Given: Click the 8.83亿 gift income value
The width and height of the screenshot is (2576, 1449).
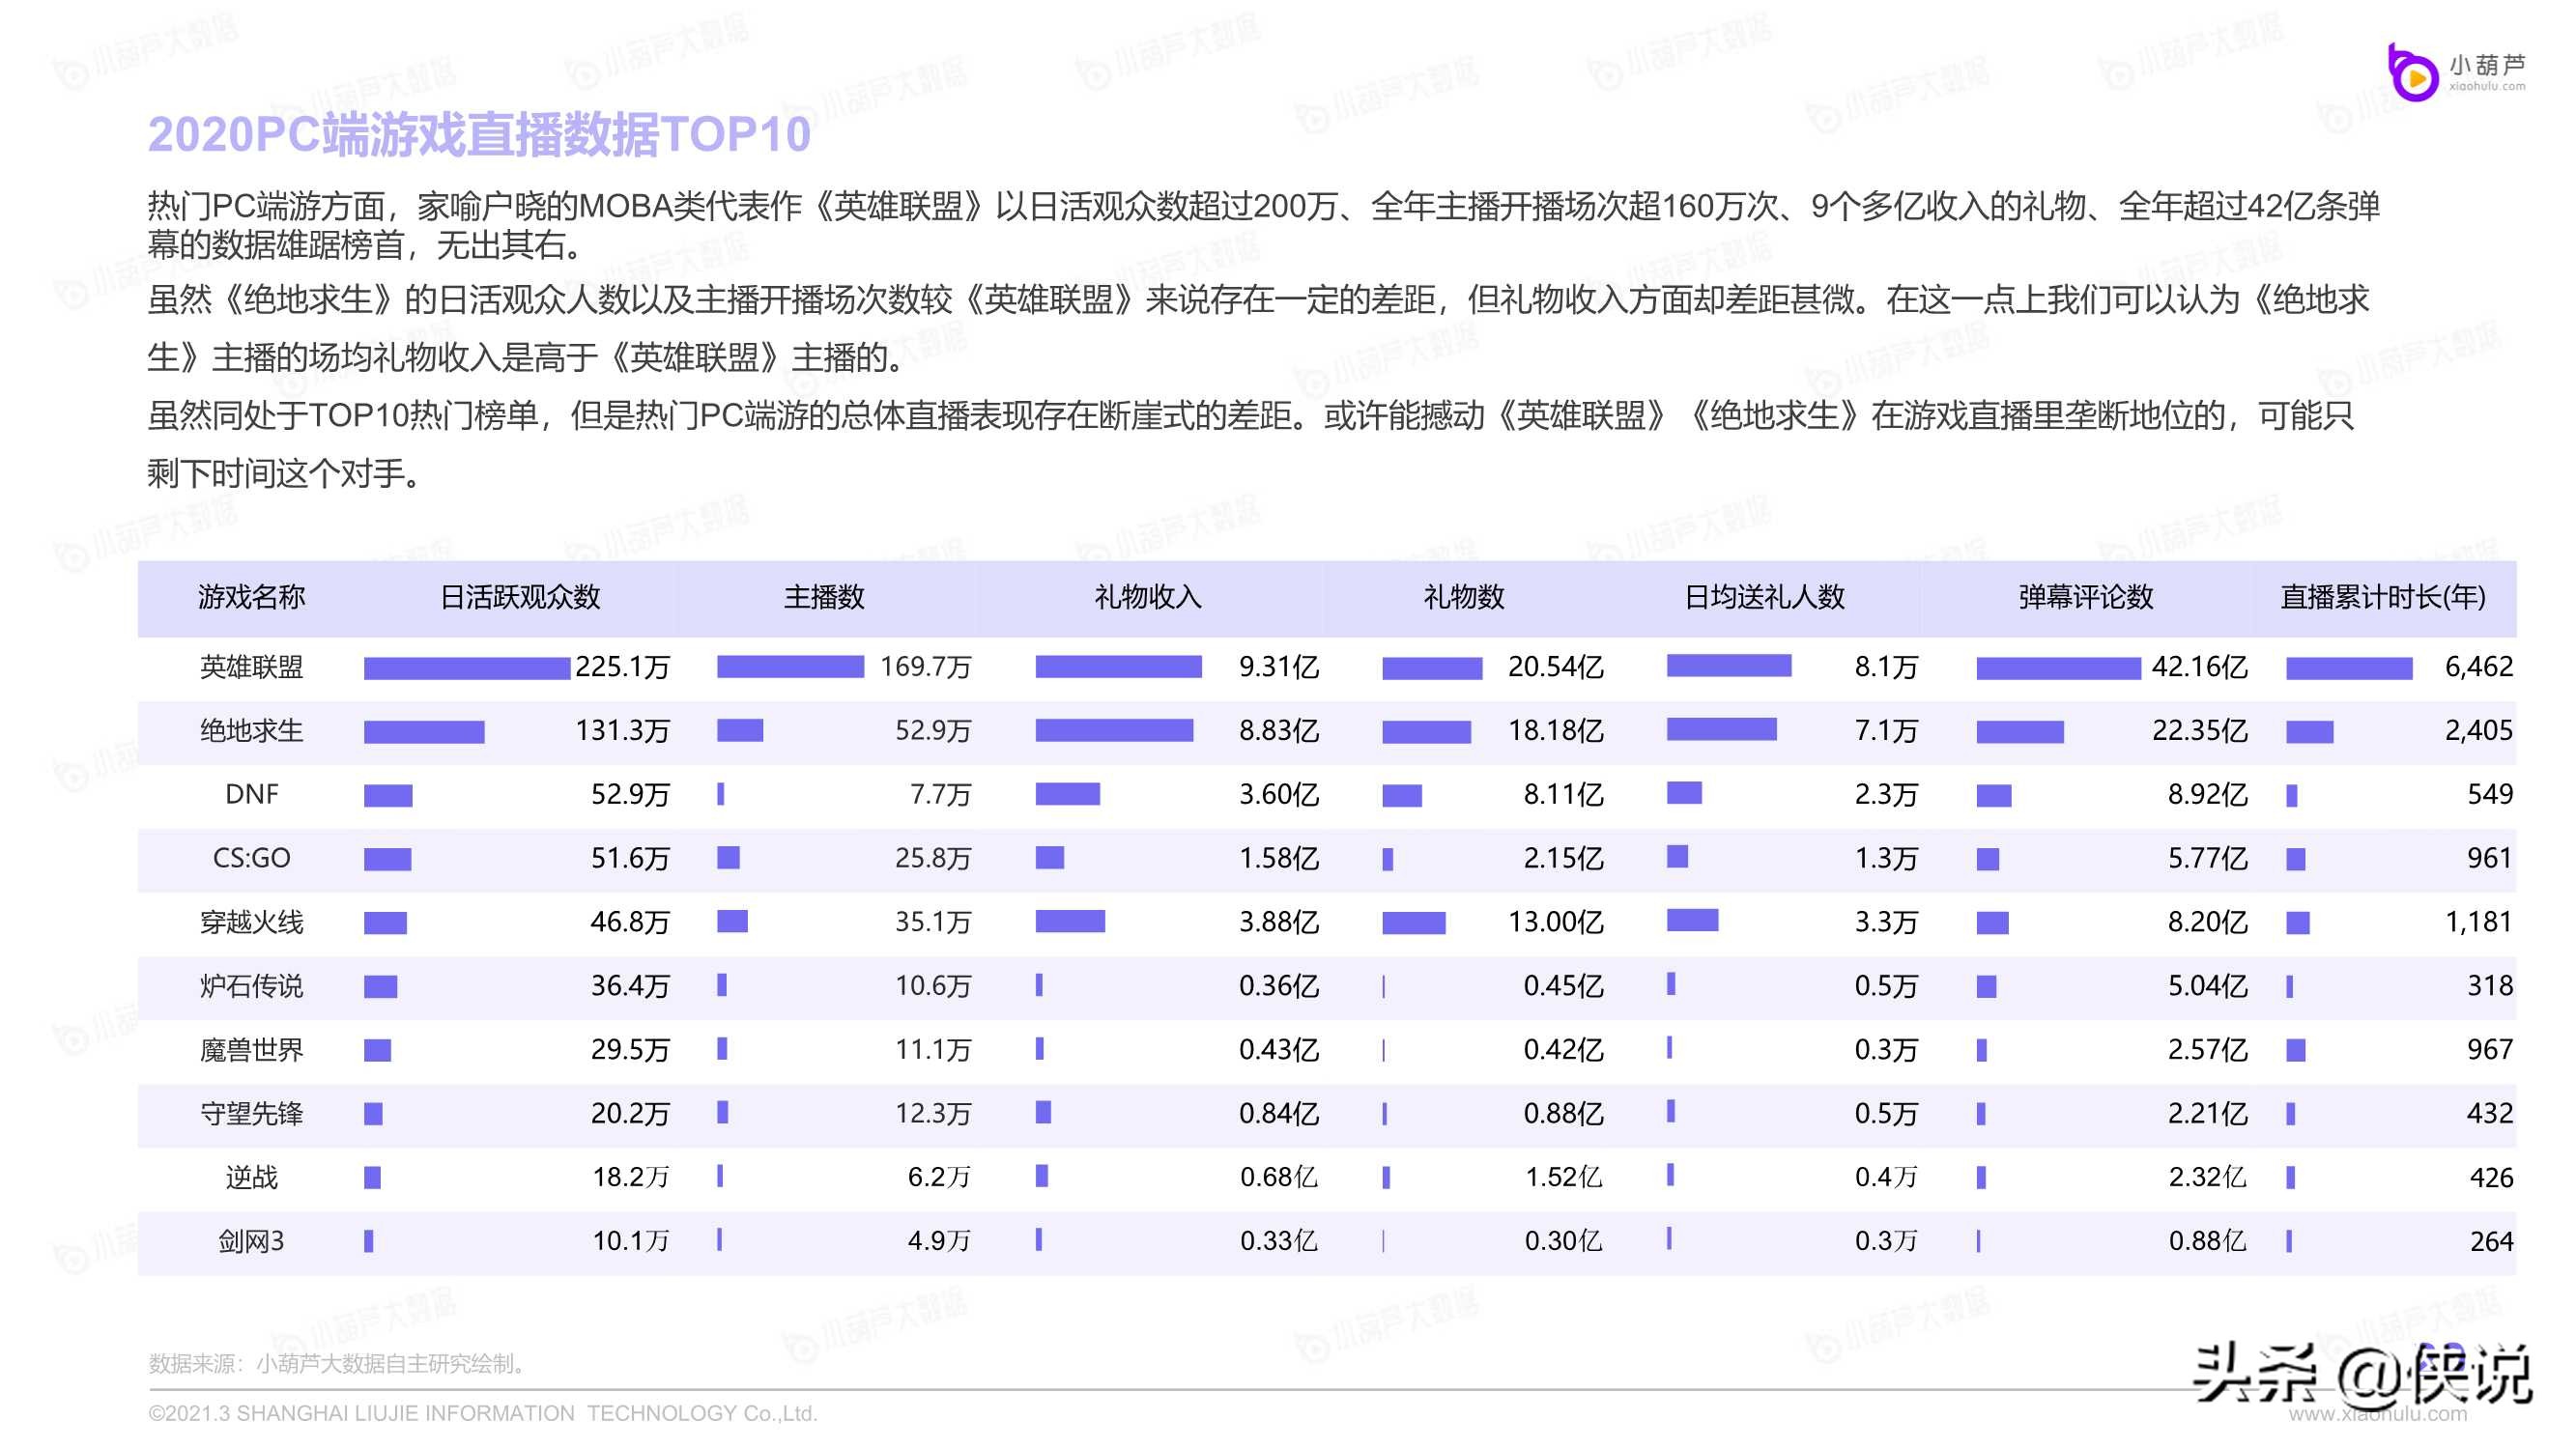Looking at the screenshot, I should pyautogui.click(x=1279, y=731).
